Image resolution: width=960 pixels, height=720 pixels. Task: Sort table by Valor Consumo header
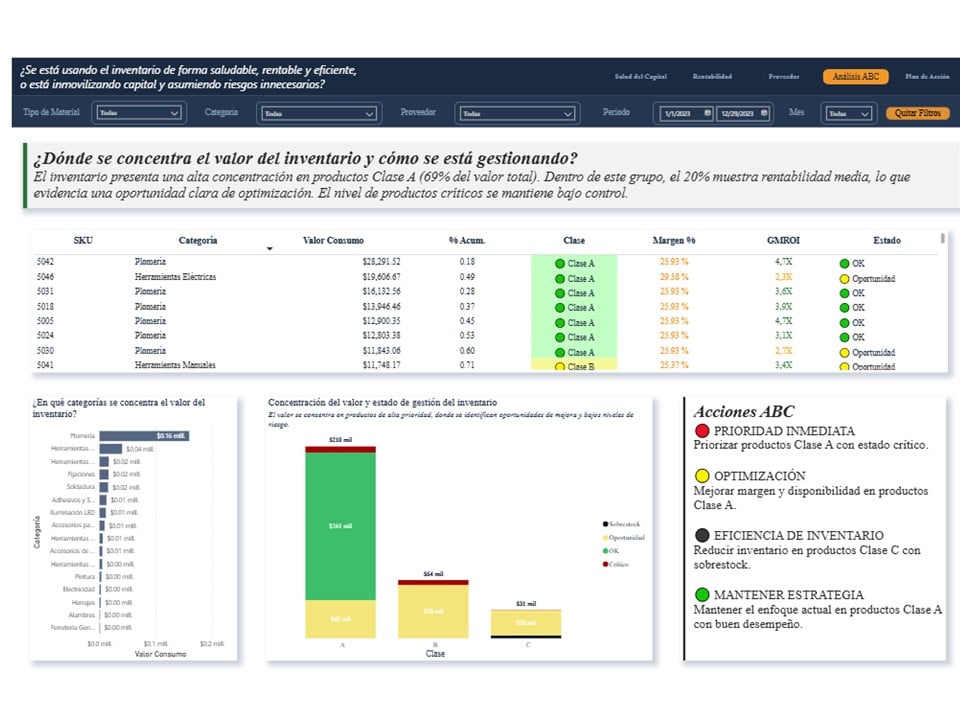tap(333, 241)
